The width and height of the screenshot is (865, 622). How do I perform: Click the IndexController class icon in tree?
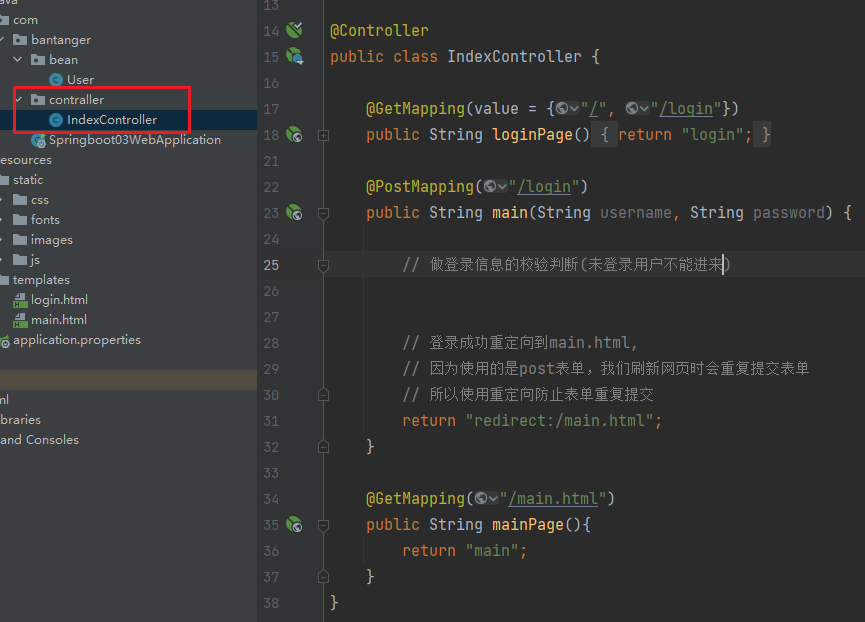(56, 120)
